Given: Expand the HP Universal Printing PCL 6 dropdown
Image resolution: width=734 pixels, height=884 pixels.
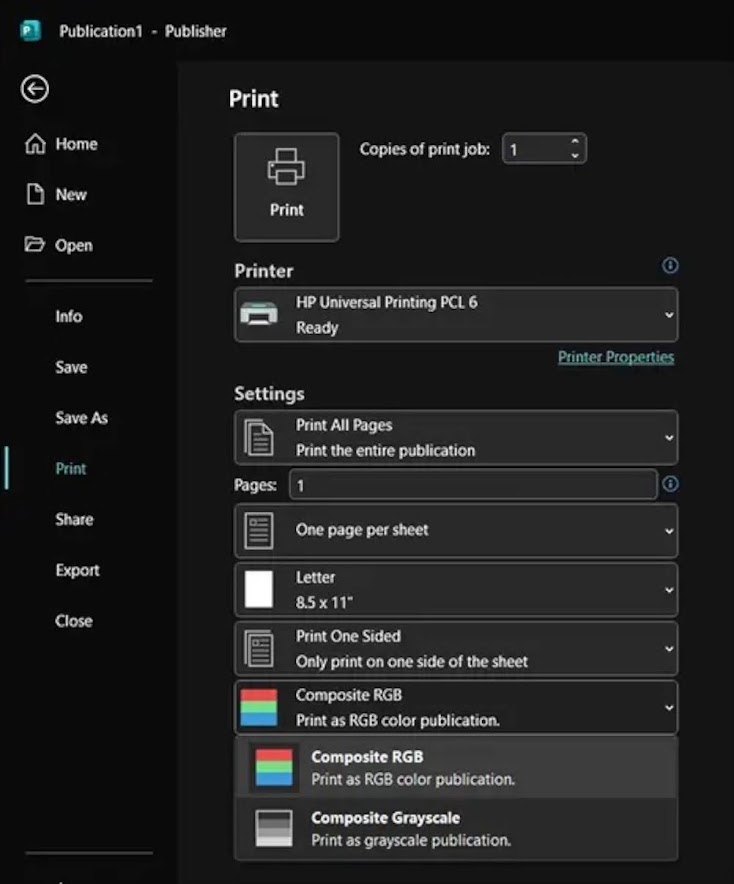Looking at the screenshot, I should [456, 315].
